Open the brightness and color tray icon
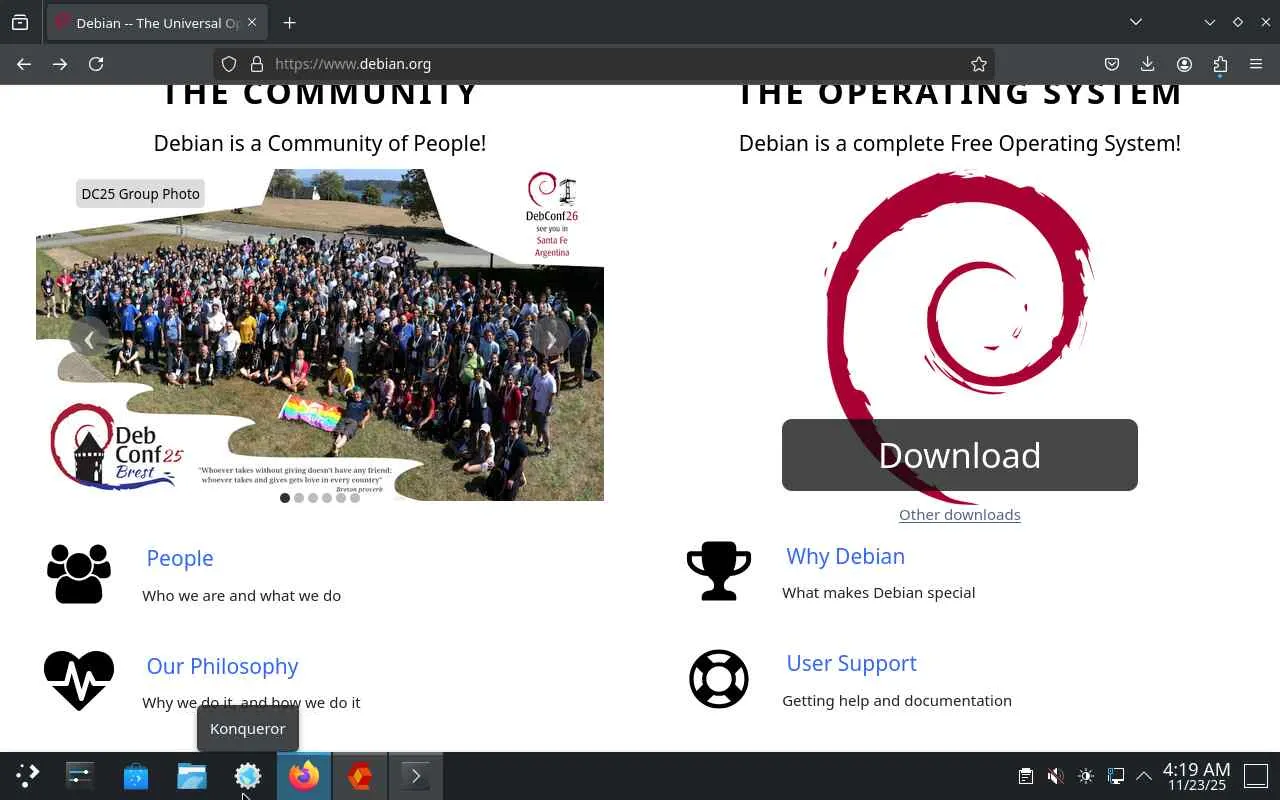Image resolution: width=1280 pixels, height=800 pixels. pos(1086,776)
